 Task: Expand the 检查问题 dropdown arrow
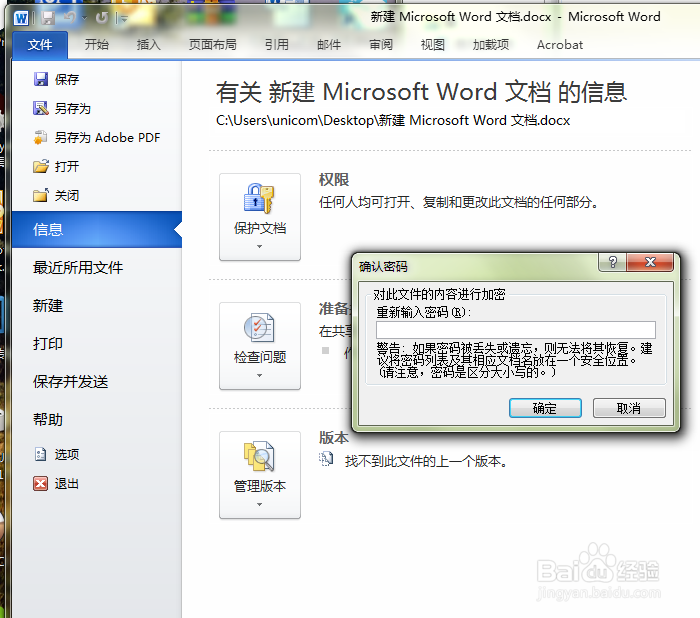259,376
